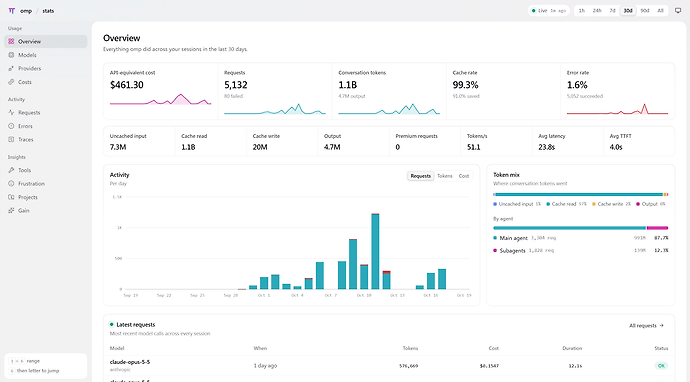Viewport: 690px width, 382px height.
Task: Open the Errors page in the sidebar
Action: (46, 126)
